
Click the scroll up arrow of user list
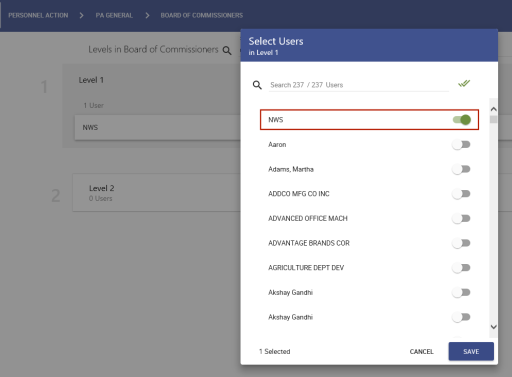pos(494,109)
